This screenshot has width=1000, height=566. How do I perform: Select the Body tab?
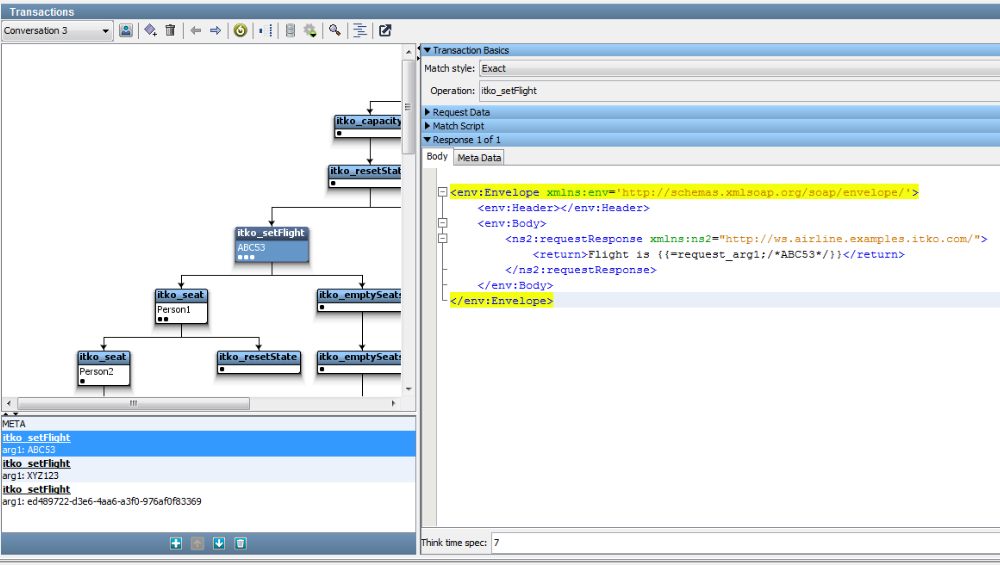(x=437, y=157)
